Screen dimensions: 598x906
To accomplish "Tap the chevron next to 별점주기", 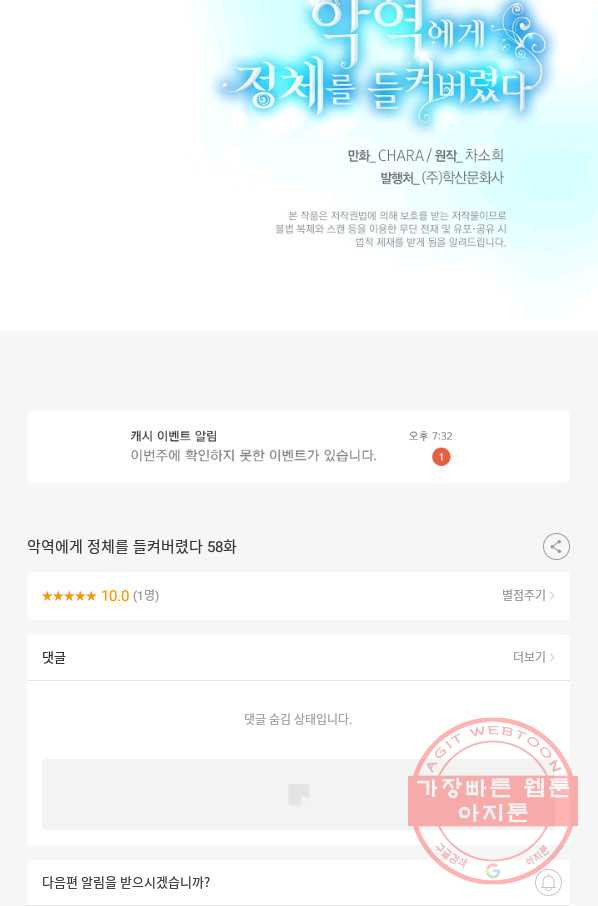I will point(552,595).
